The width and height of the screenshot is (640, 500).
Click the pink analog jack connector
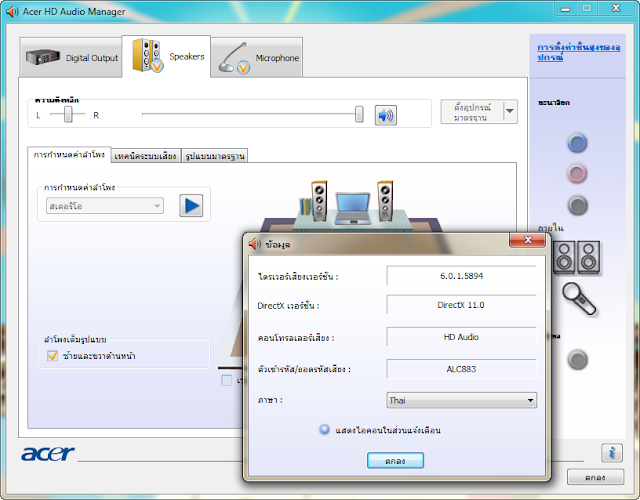pyautogui.click(x=577, y=173)
